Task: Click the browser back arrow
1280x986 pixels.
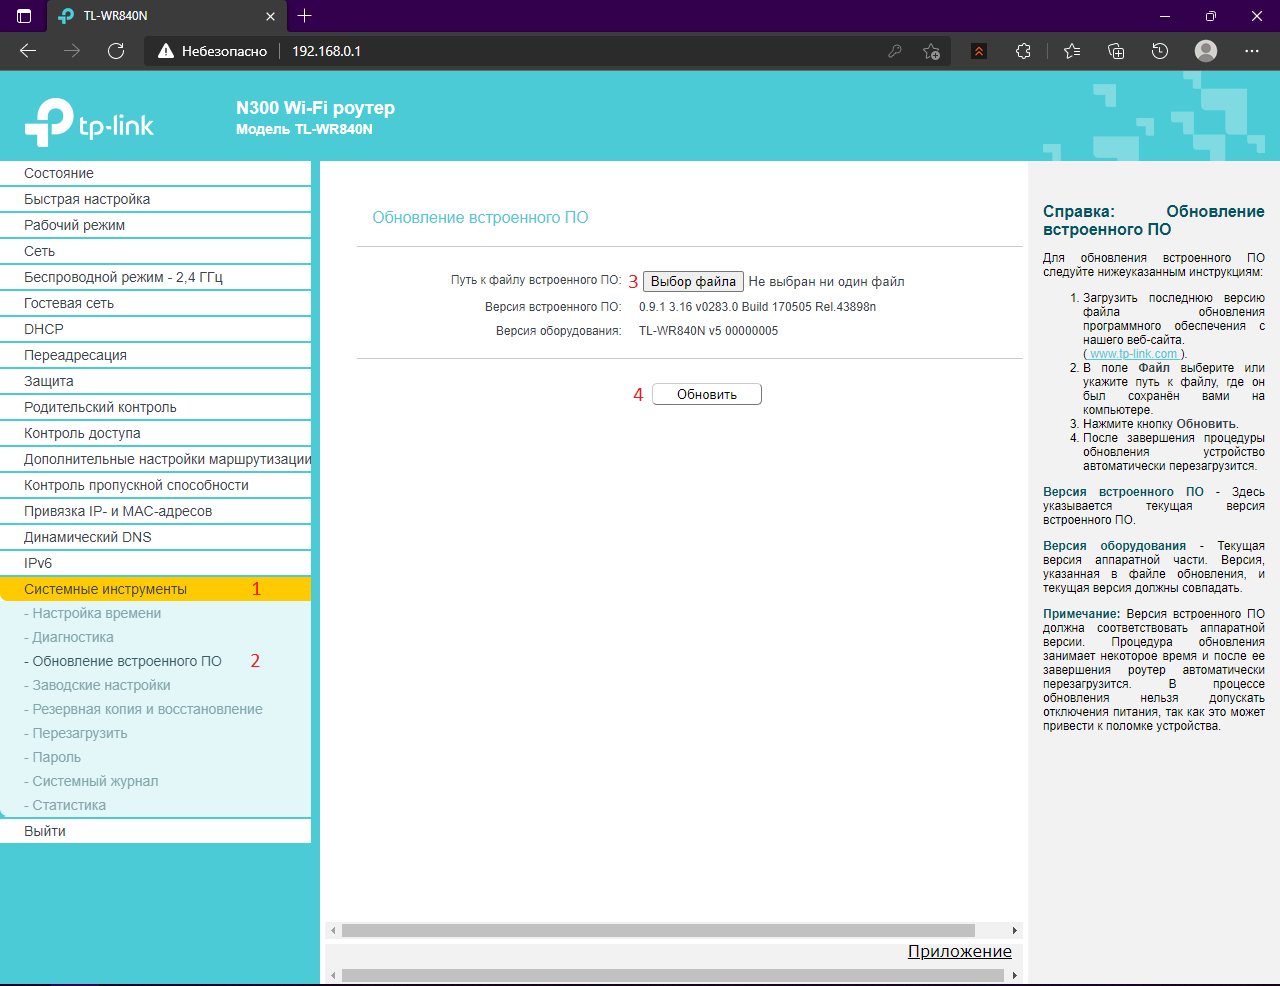Action: [28, 51]
